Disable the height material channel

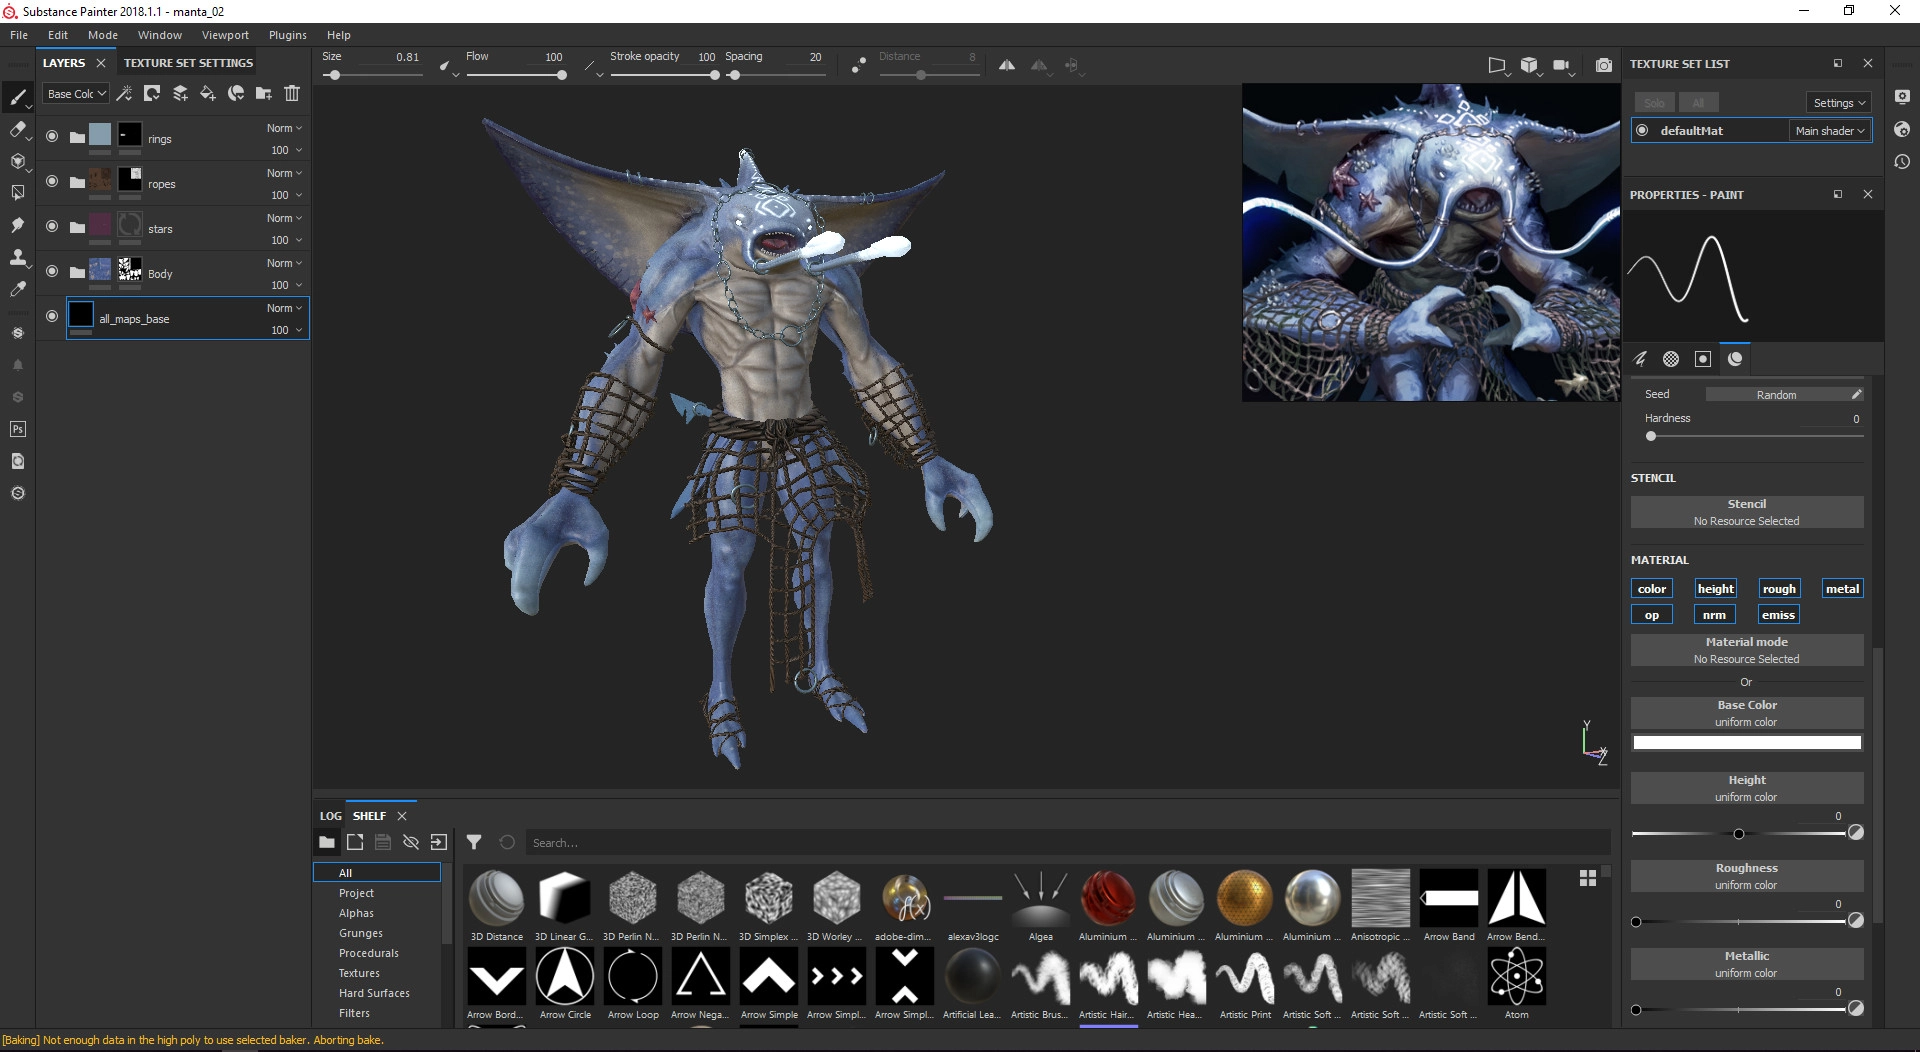1715,589
